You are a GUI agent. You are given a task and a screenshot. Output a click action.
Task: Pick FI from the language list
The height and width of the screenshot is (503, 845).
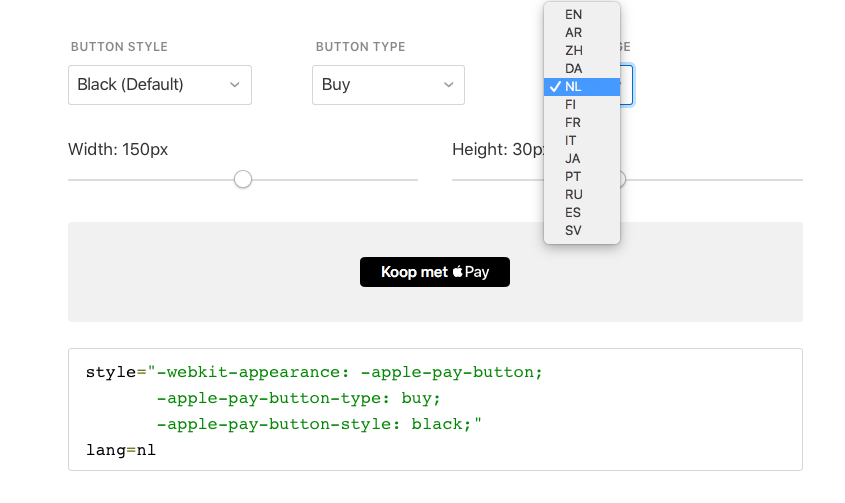click(x=581, y=105)
